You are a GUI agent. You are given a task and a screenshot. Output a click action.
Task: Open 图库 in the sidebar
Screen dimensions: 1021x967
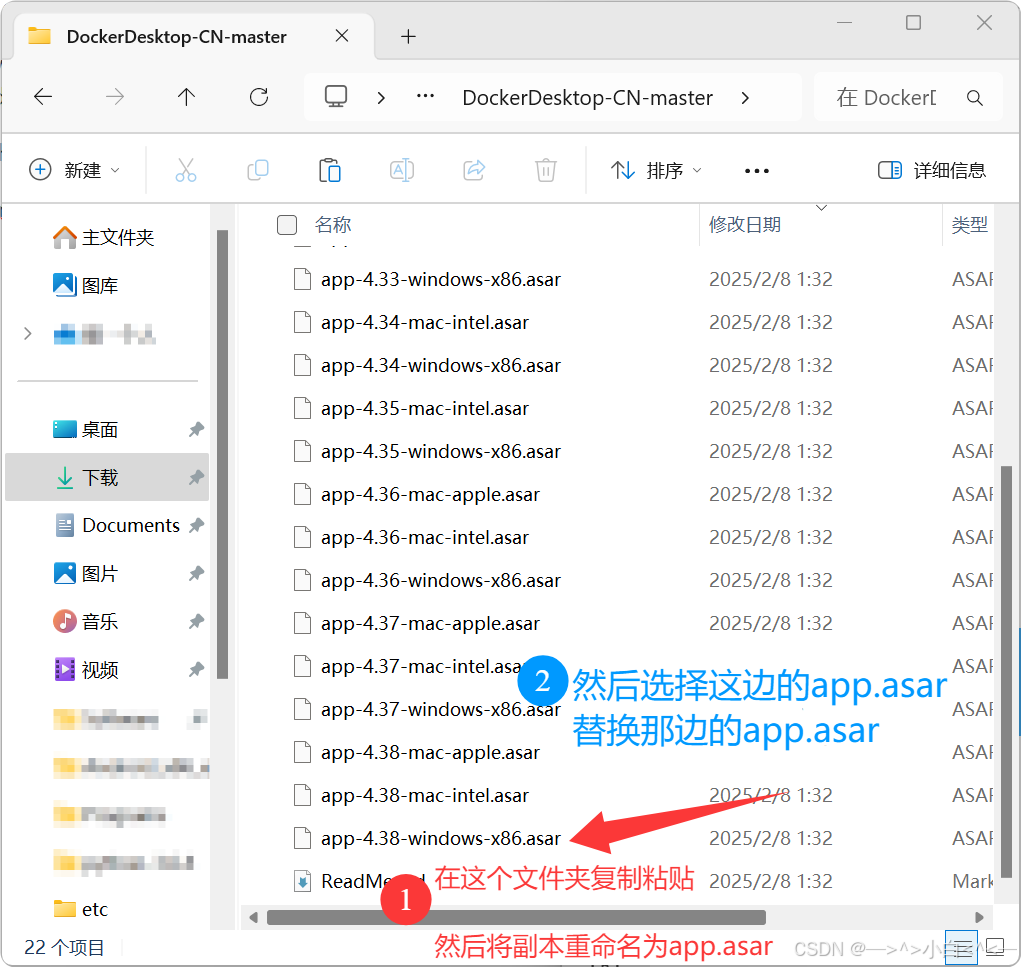86,285
